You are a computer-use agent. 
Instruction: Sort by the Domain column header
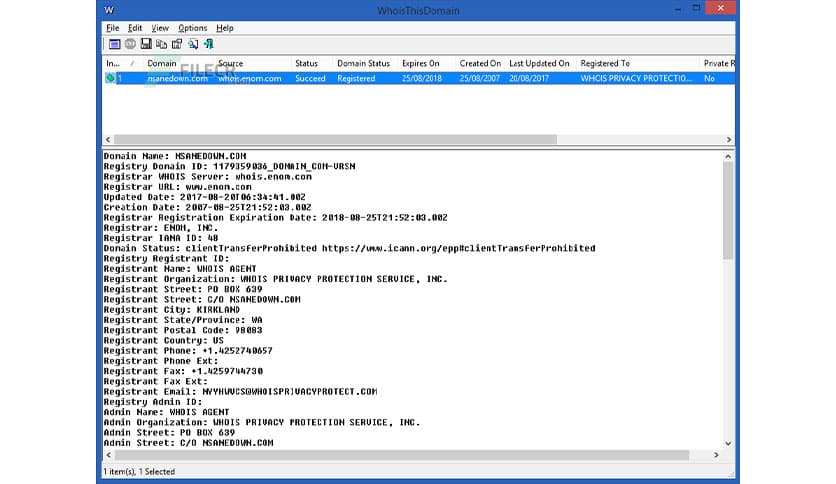162,63
